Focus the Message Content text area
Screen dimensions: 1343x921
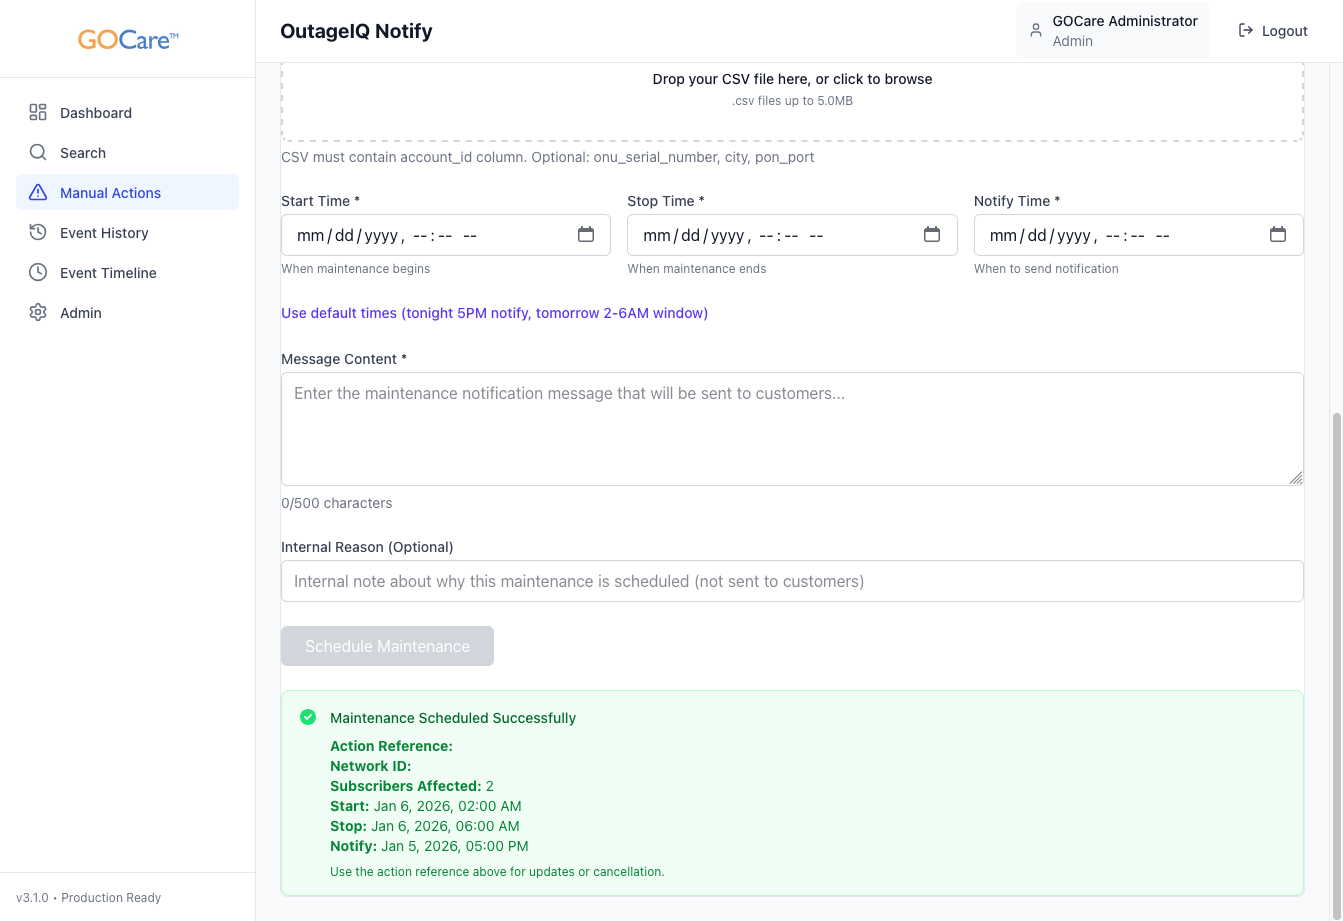click(792, 430)
